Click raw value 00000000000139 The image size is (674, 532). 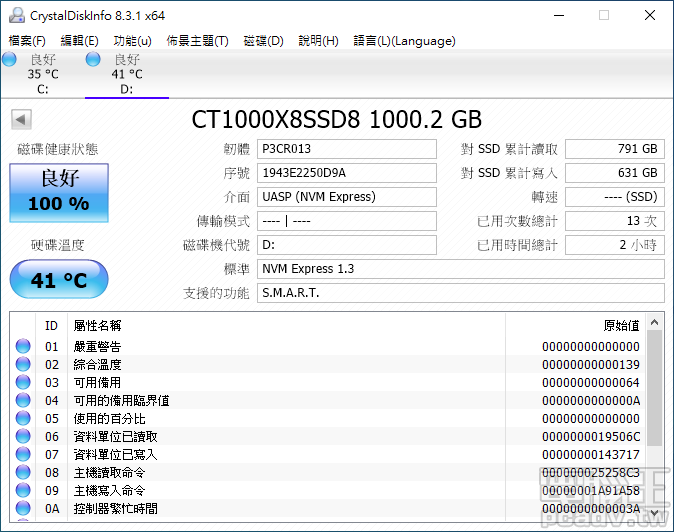pyautogui.click(x=591, y=365)
